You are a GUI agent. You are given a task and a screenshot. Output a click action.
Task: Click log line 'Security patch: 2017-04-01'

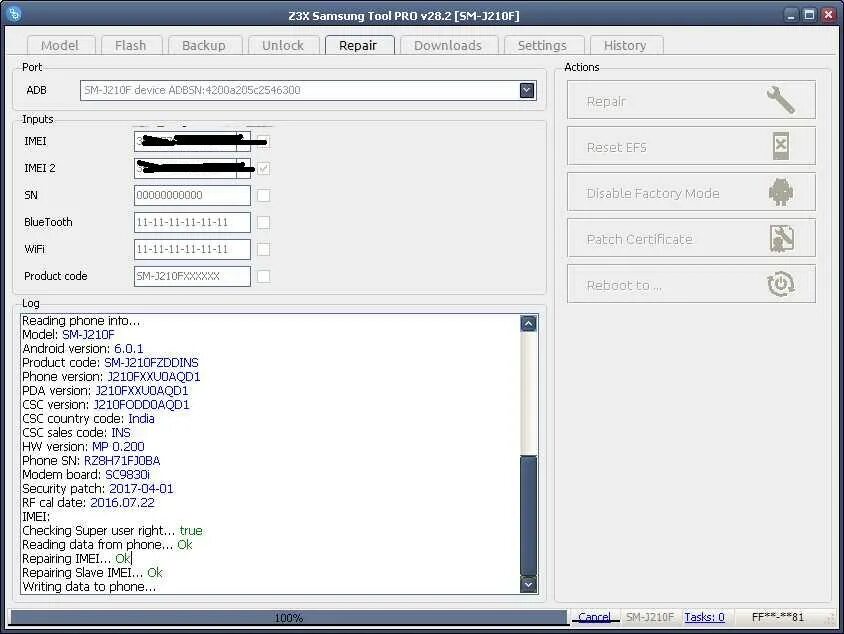[97, 489]
